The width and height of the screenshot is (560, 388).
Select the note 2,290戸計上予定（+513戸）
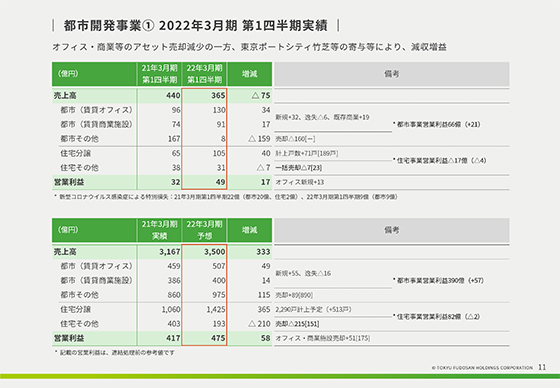pos(313,309)
